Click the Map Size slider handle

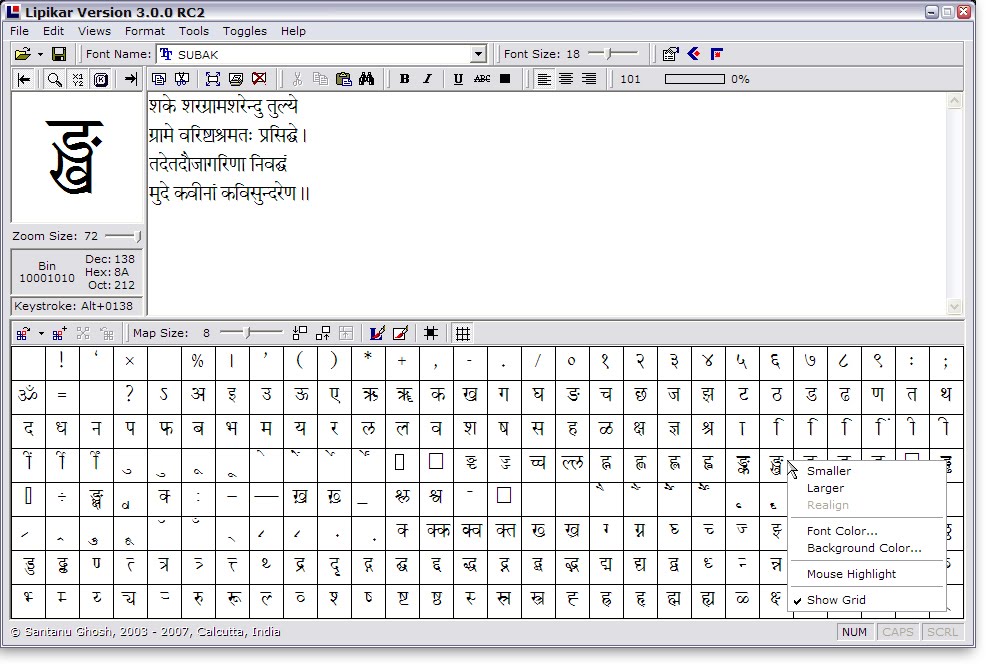click(252, 332)
